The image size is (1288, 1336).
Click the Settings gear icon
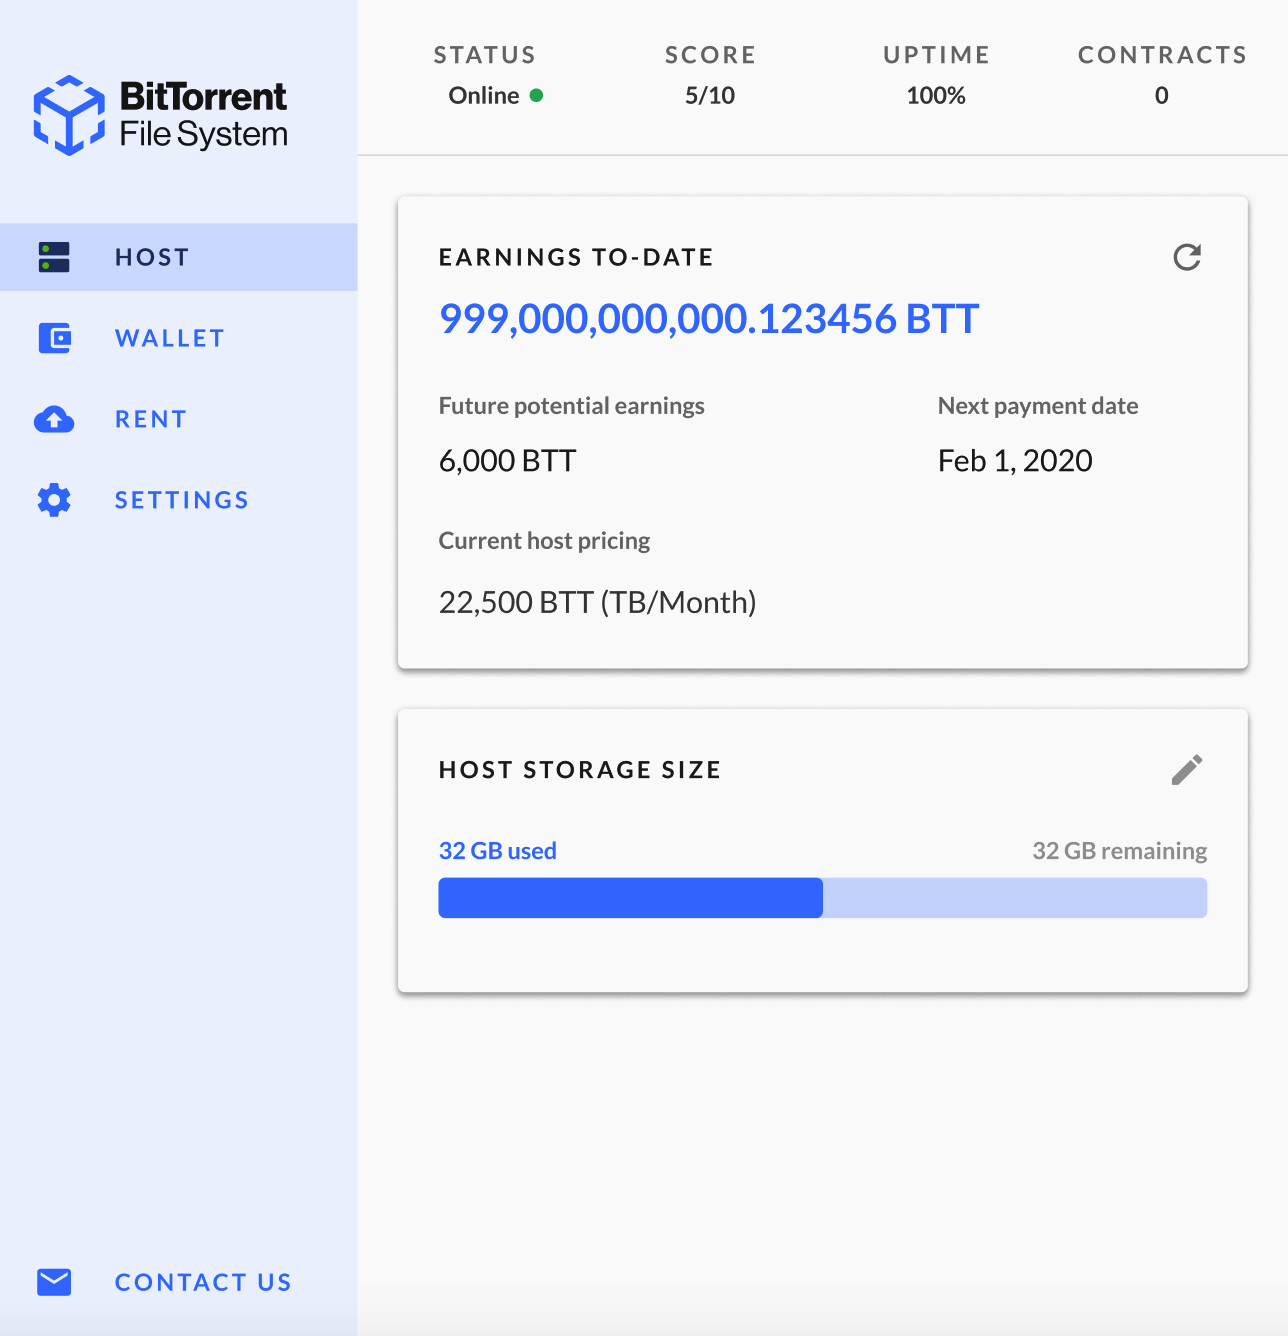[x=54, y=500]
